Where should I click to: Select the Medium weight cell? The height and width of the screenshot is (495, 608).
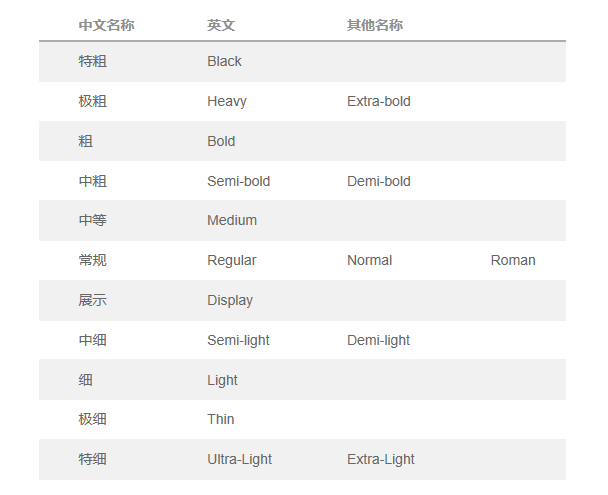(232, 220)
